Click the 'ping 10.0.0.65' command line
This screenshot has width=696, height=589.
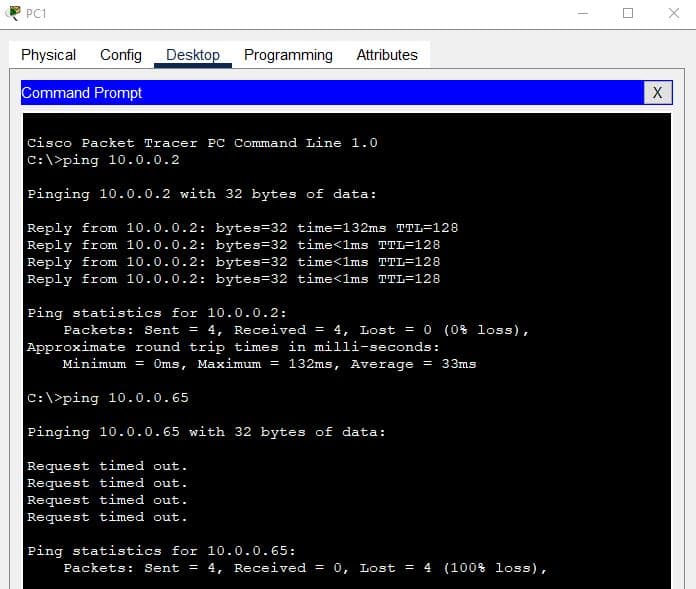point(108,398)
